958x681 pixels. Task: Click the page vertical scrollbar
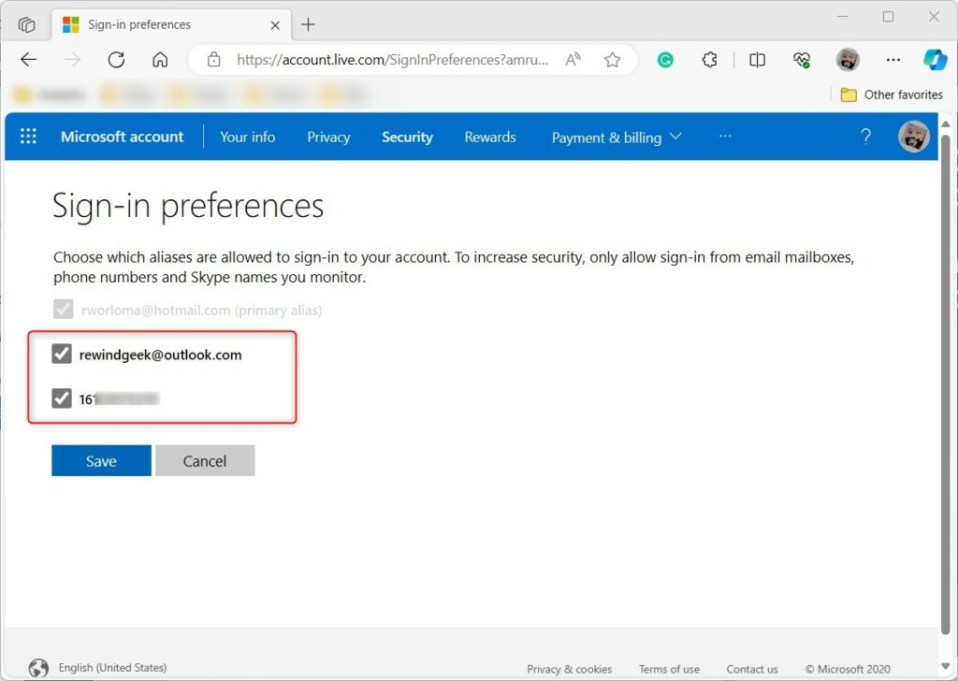(946, 385)
